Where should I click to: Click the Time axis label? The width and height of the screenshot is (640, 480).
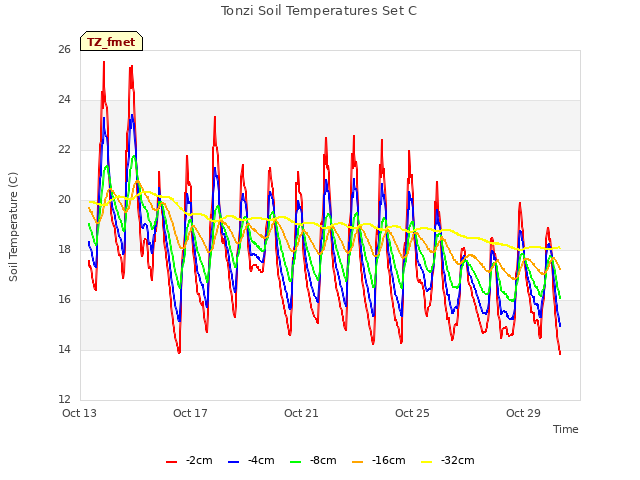[566, 429]
